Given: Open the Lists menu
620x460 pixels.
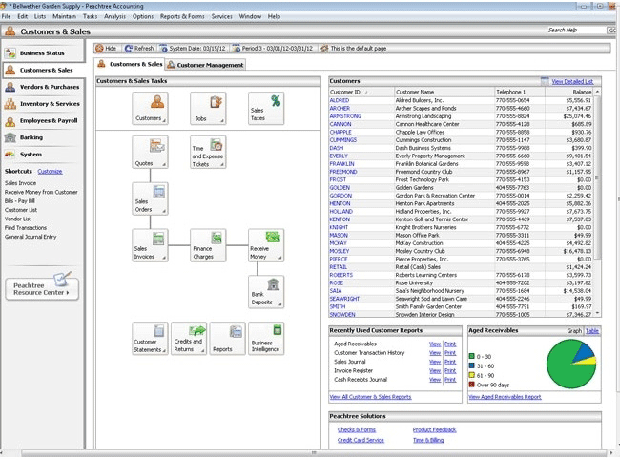Looking at the screenshot, I should click(x=40, y=16).
